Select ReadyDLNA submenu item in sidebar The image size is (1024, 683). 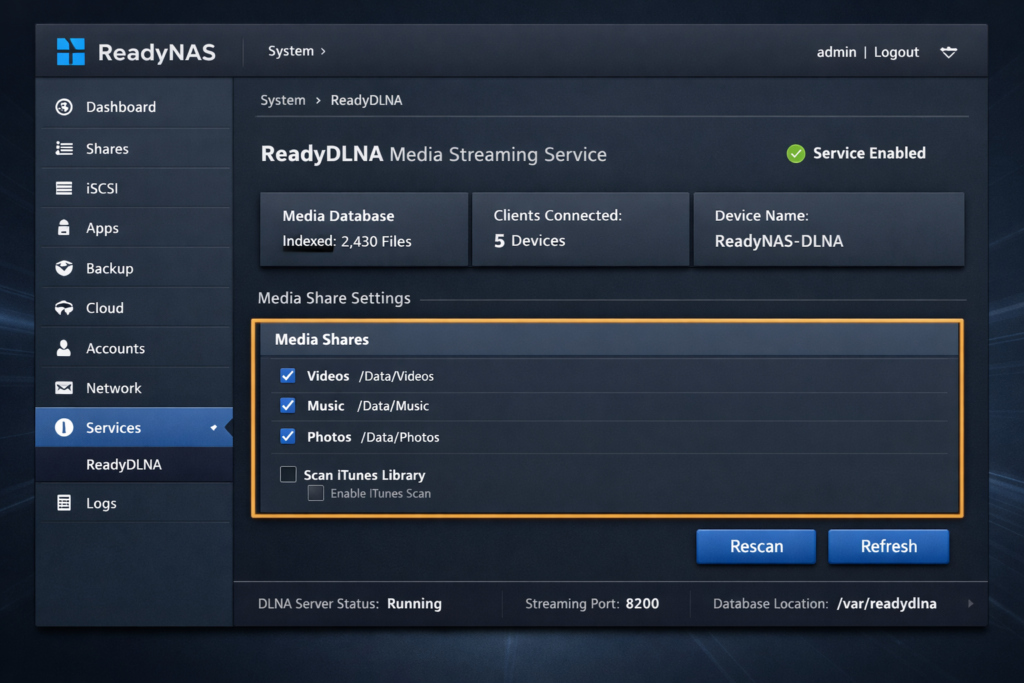click(x=124, y=465)
